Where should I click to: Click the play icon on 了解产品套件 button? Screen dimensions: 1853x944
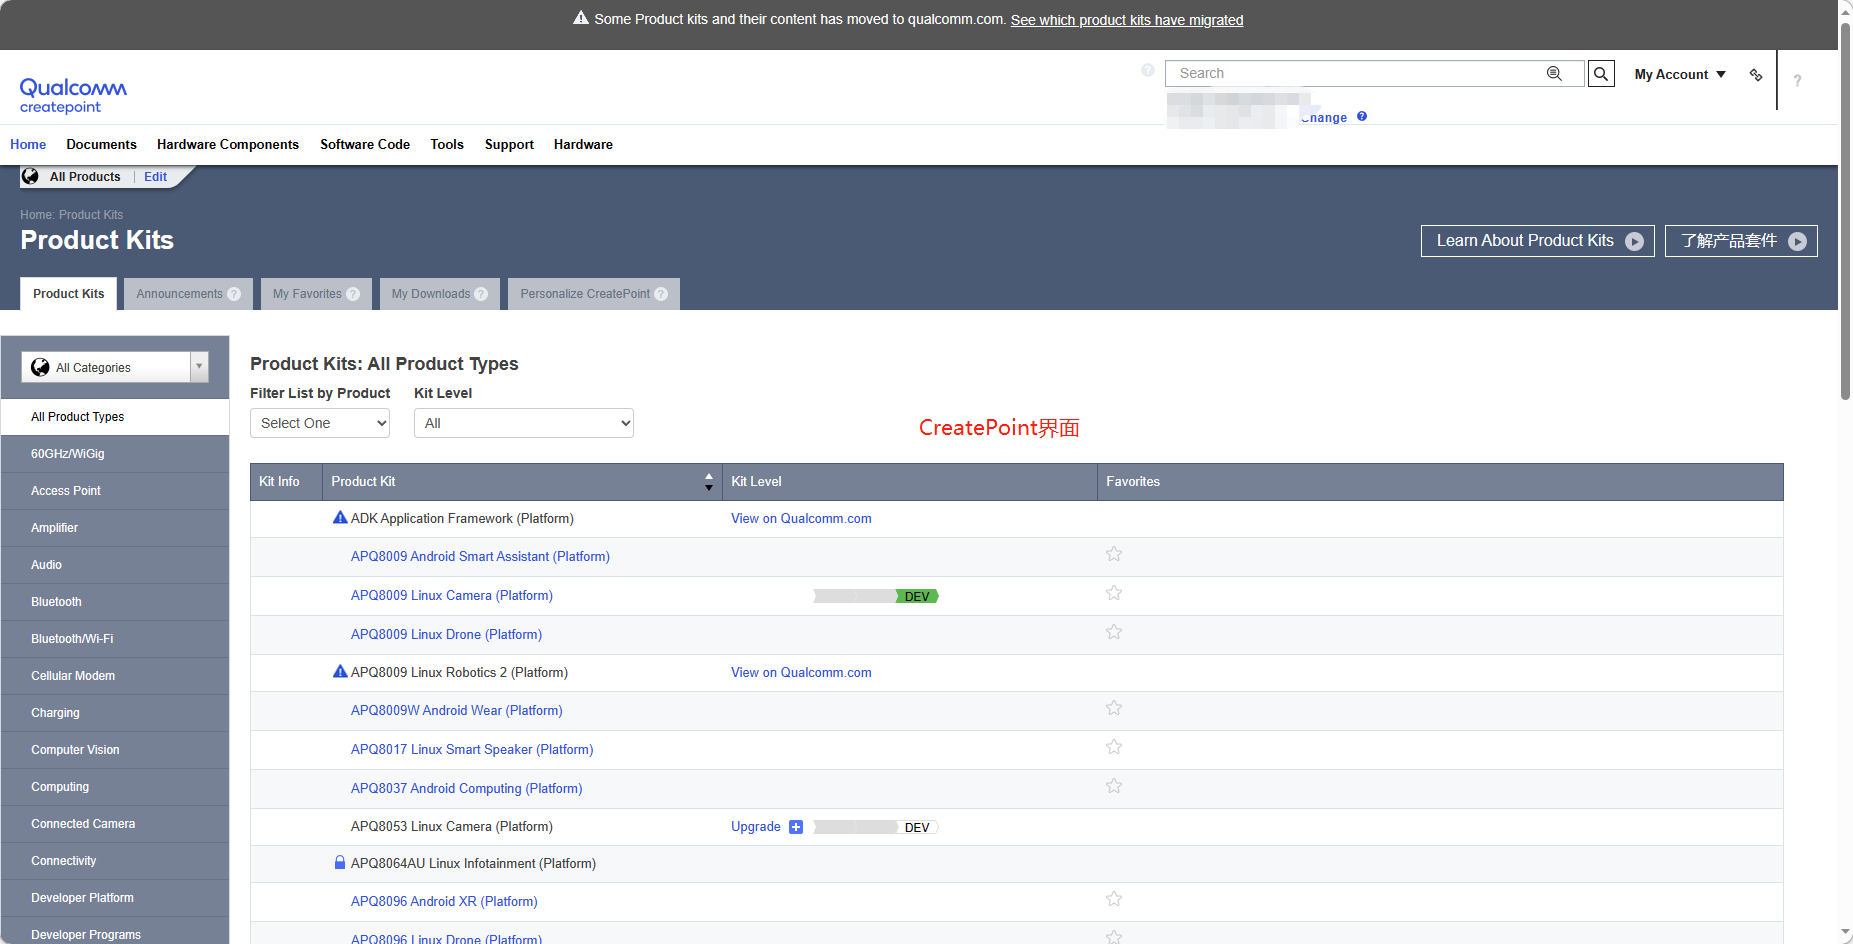pyautogui.click(x=1798, y=241)
